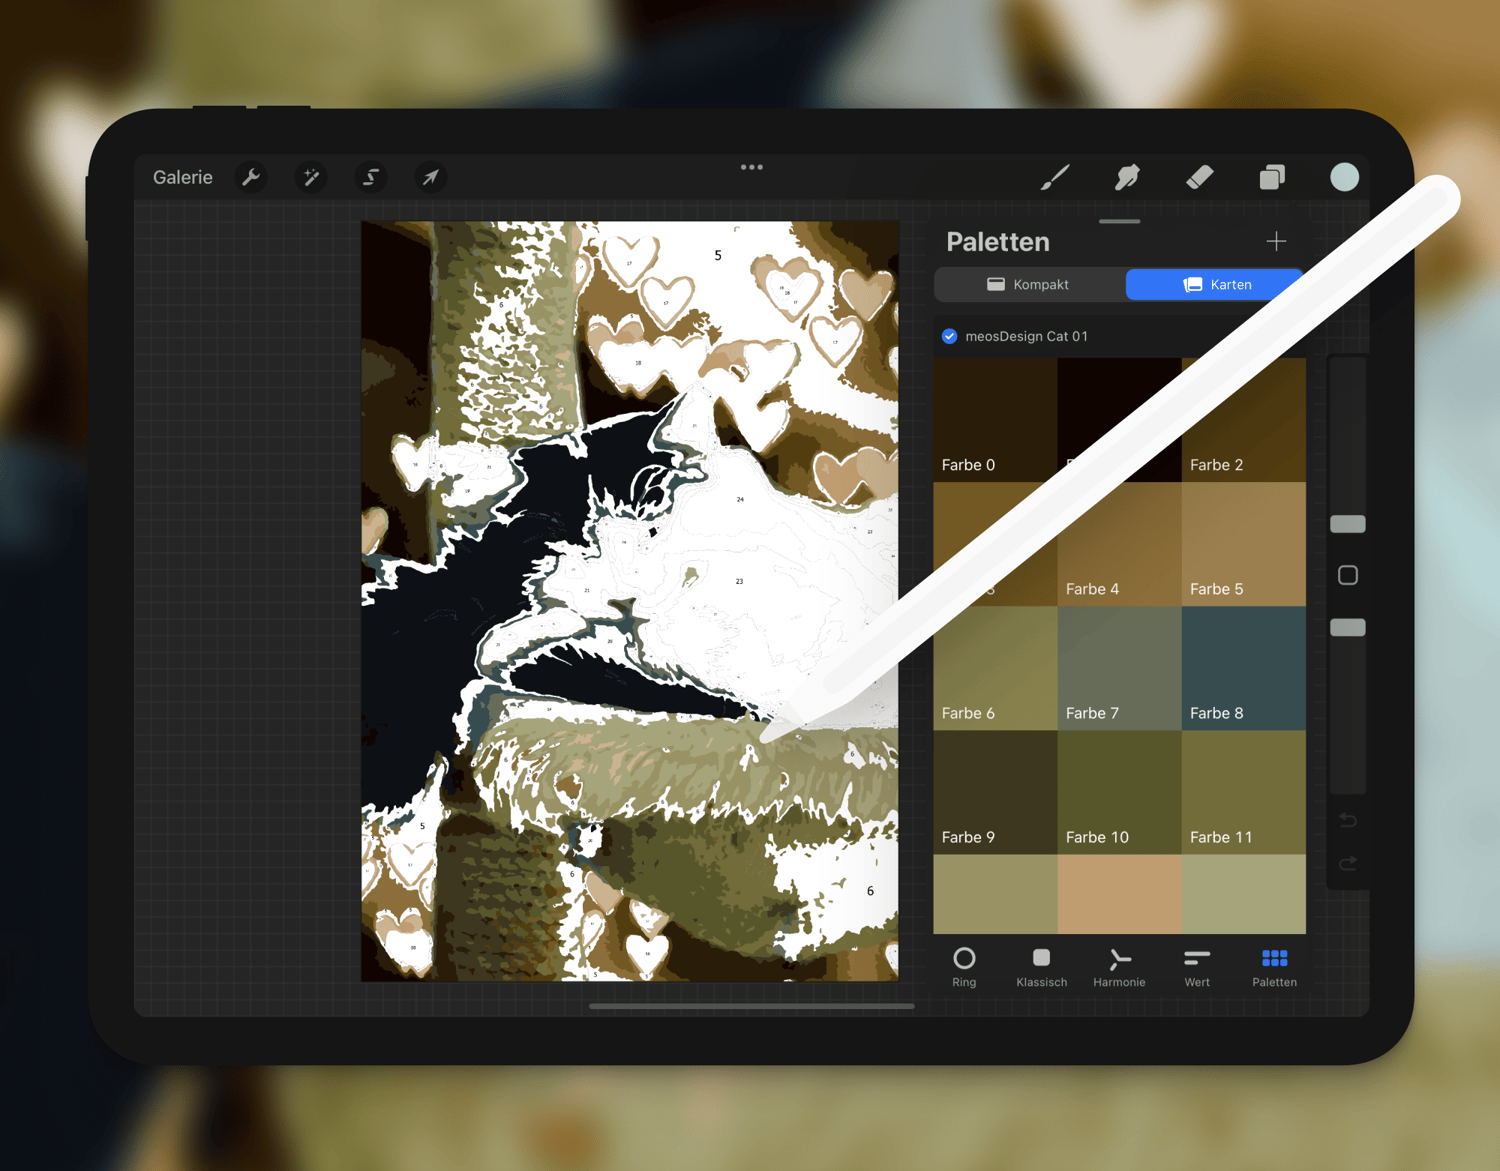This screenshot has height=1171, width=1500.
Task: Open the Paletten color tab
Action: pyautogui.click(x=1274, y=967)
